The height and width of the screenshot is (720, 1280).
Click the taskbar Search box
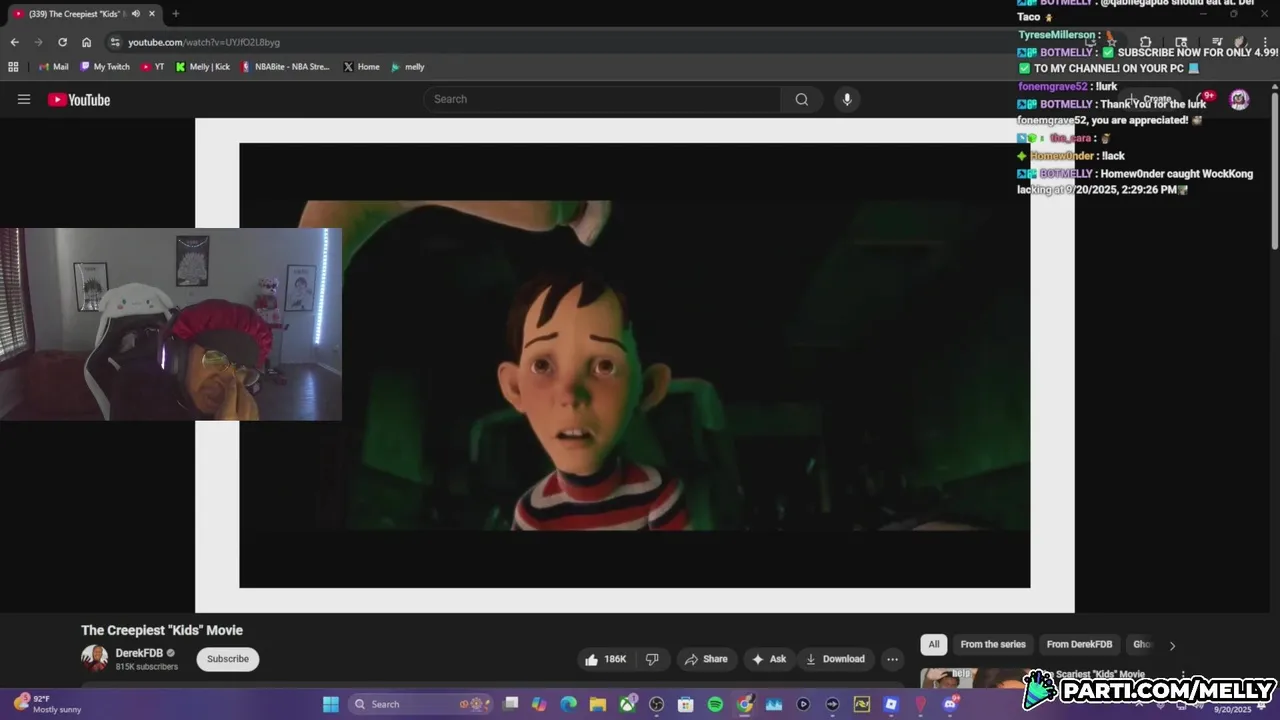tap(419, 704)
